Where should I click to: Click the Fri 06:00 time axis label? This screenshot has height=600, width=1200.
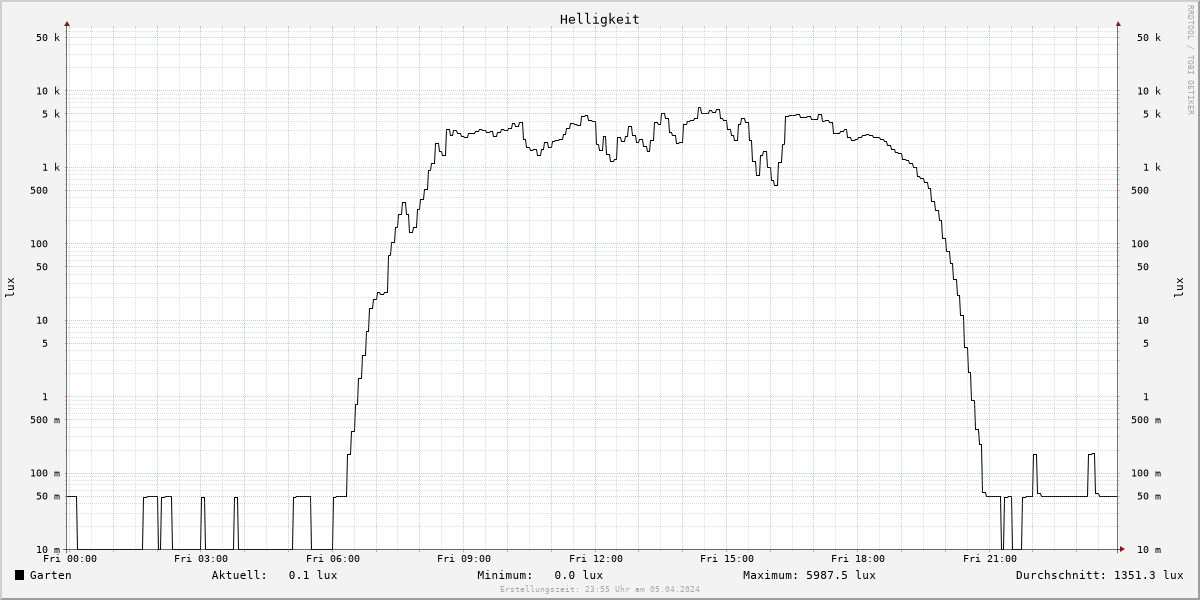[333, 559]
